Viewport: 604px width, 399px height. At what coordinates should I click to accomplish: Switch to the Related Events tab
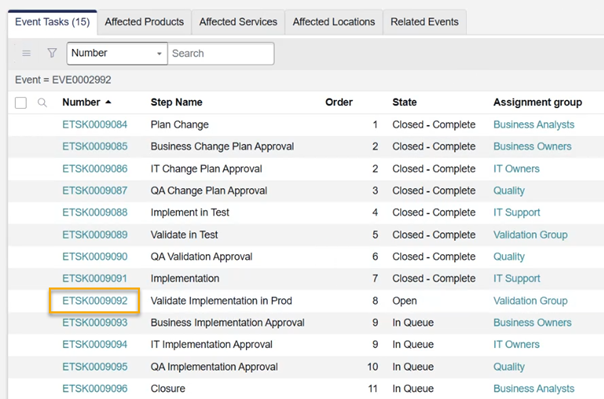pyautogui.click(x=424, y=22)
